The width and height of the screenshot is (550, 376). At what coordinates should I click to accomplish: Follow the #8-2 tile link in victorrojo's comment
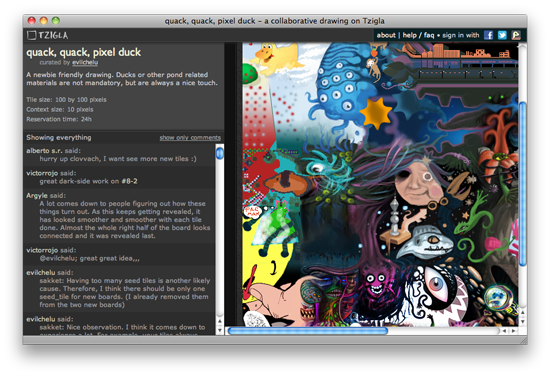[x=129, y=181]
